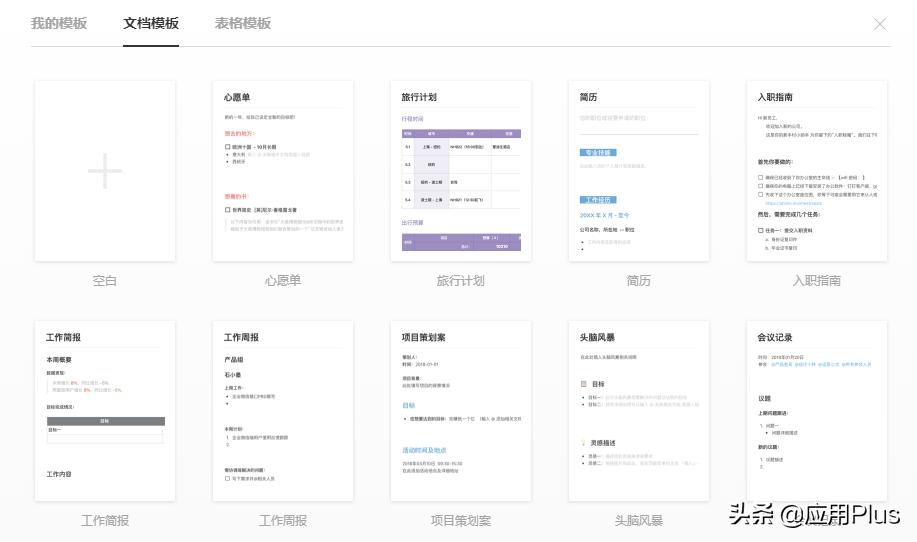Image resolution: width=917 pixels, height=542 pixels.
Task: Open the 工作简报 template thumbnail
Action: click(105, 410)
